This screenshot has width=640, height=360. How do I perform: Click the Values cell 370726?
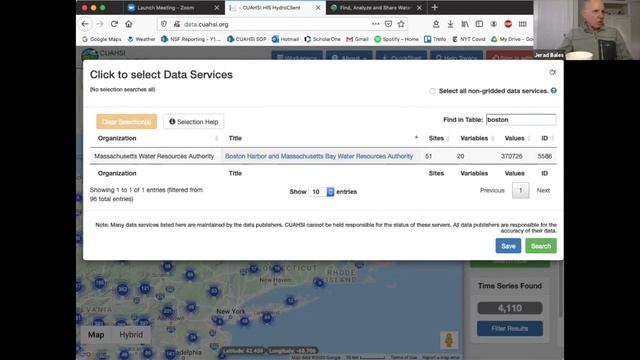(x=512, y=156)
